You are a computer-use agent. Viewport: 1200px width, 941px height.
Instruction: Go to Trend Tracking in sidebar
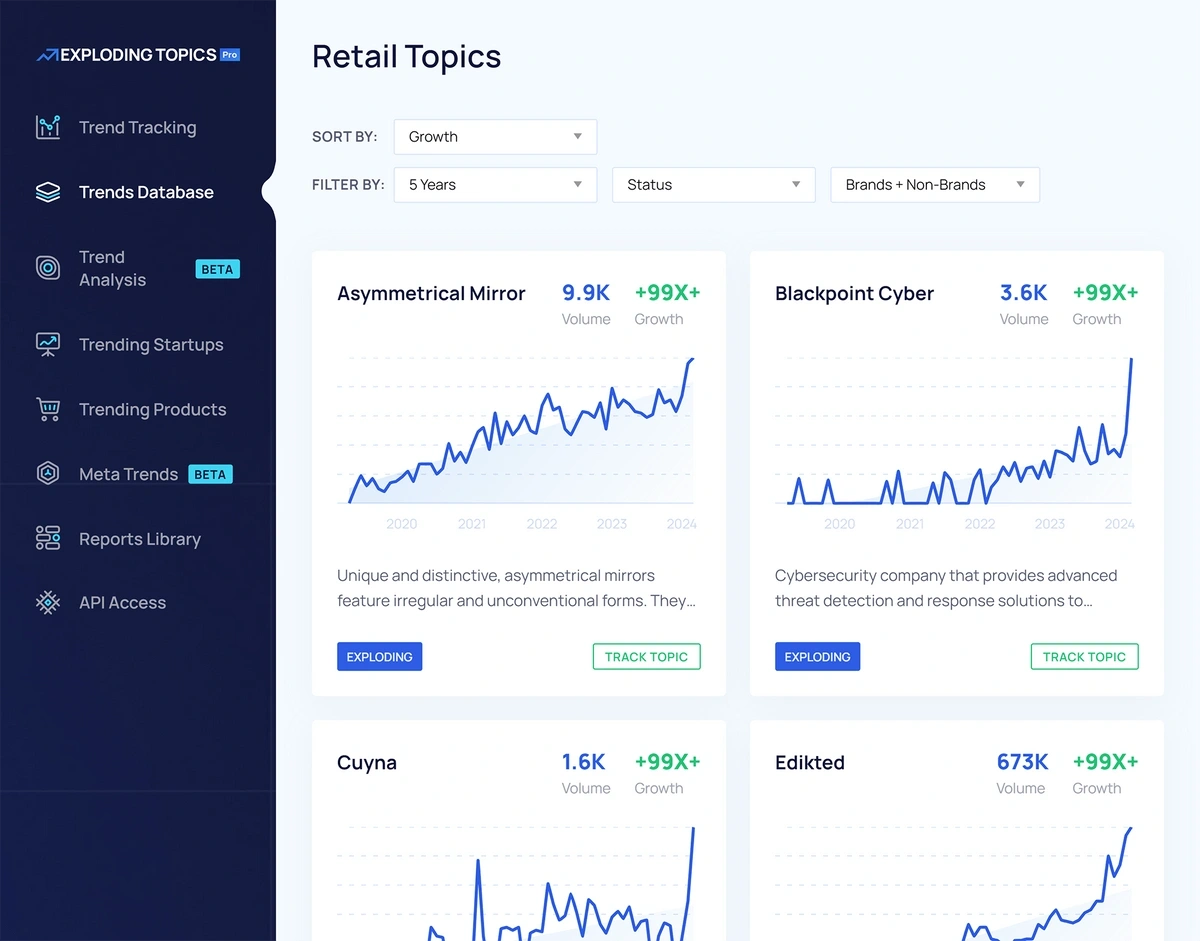138,127
